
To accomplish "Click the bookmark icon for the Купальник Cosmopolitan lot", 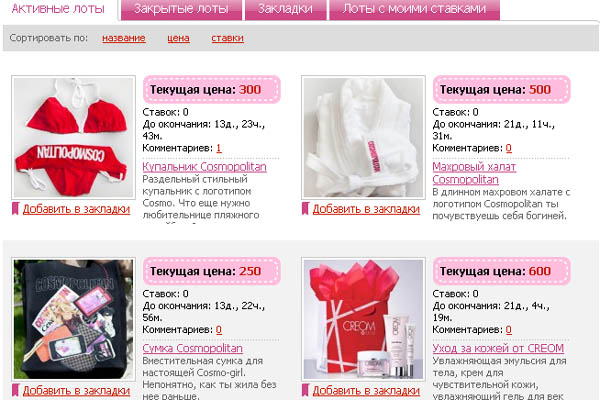I will pyautogui.click(x=15, y=209).
